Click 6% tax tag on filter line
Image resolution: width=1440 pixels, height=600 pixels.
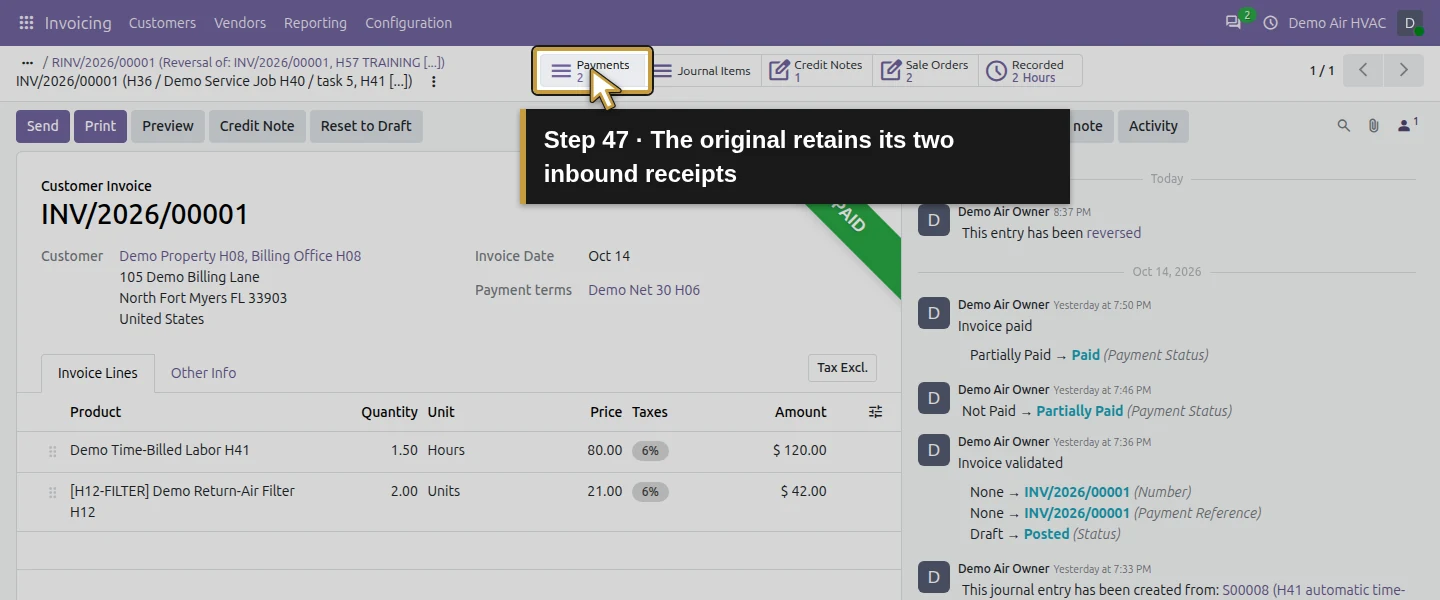click(650, 492)
